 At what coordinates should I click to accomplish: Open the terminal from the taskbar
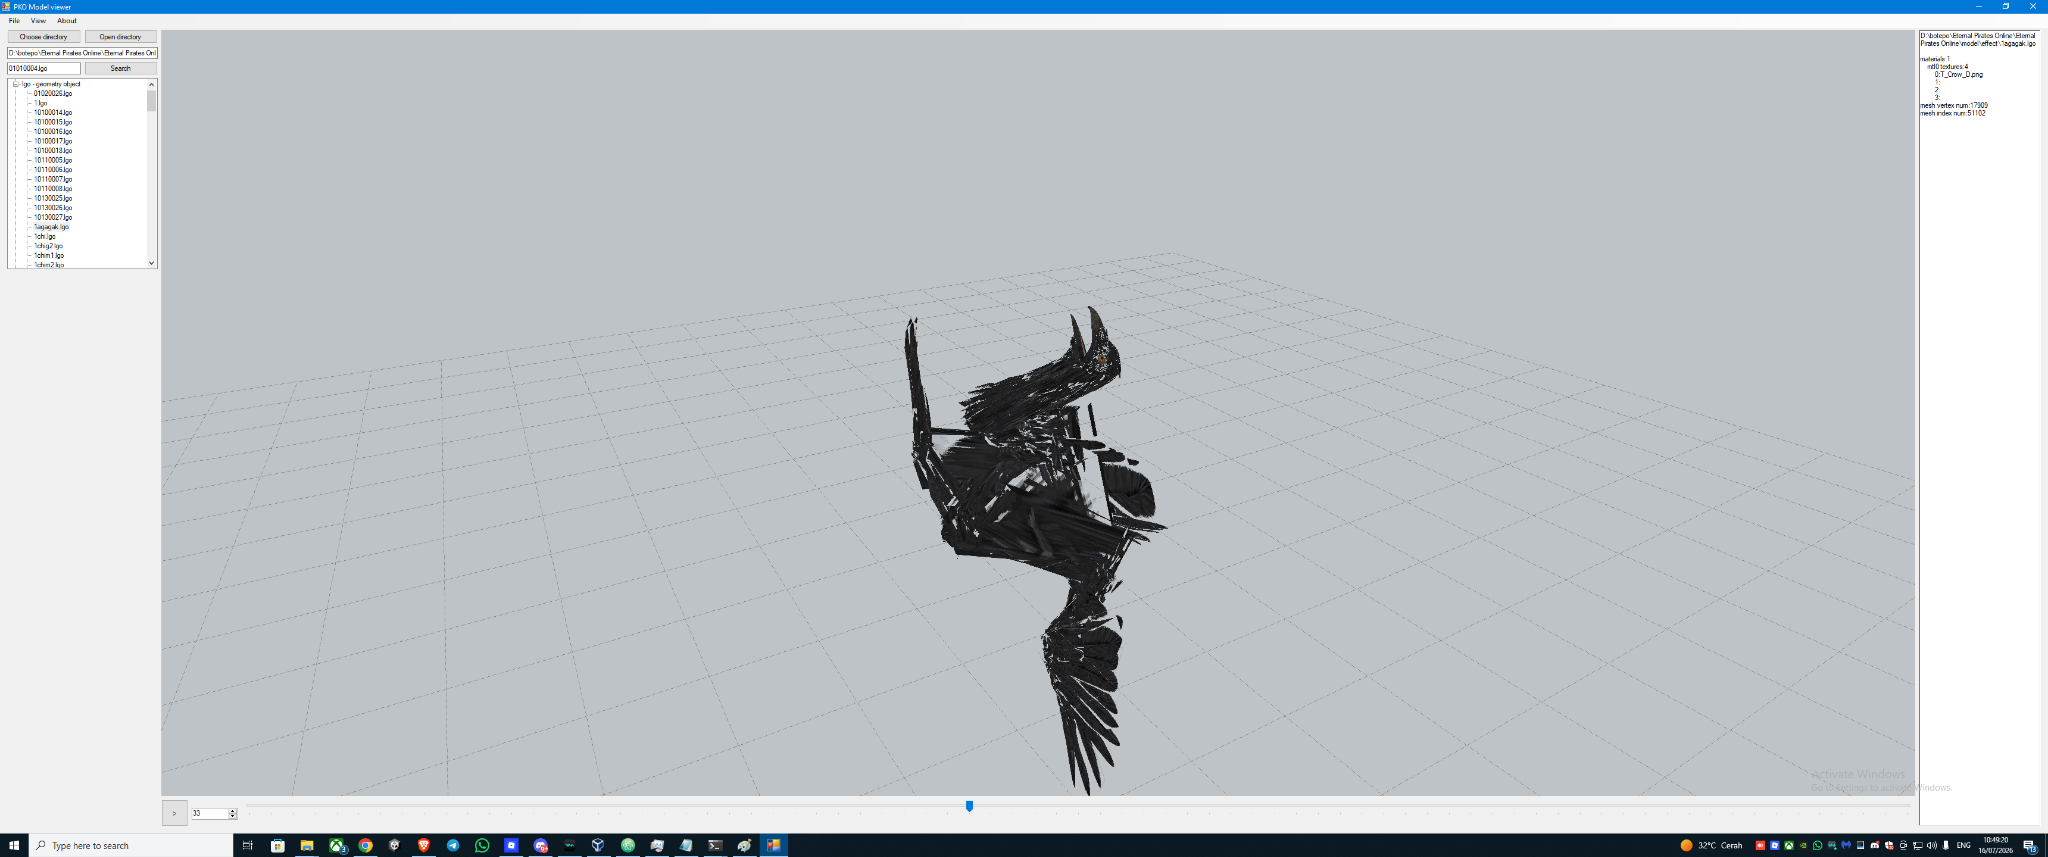(x=715, y=845)
